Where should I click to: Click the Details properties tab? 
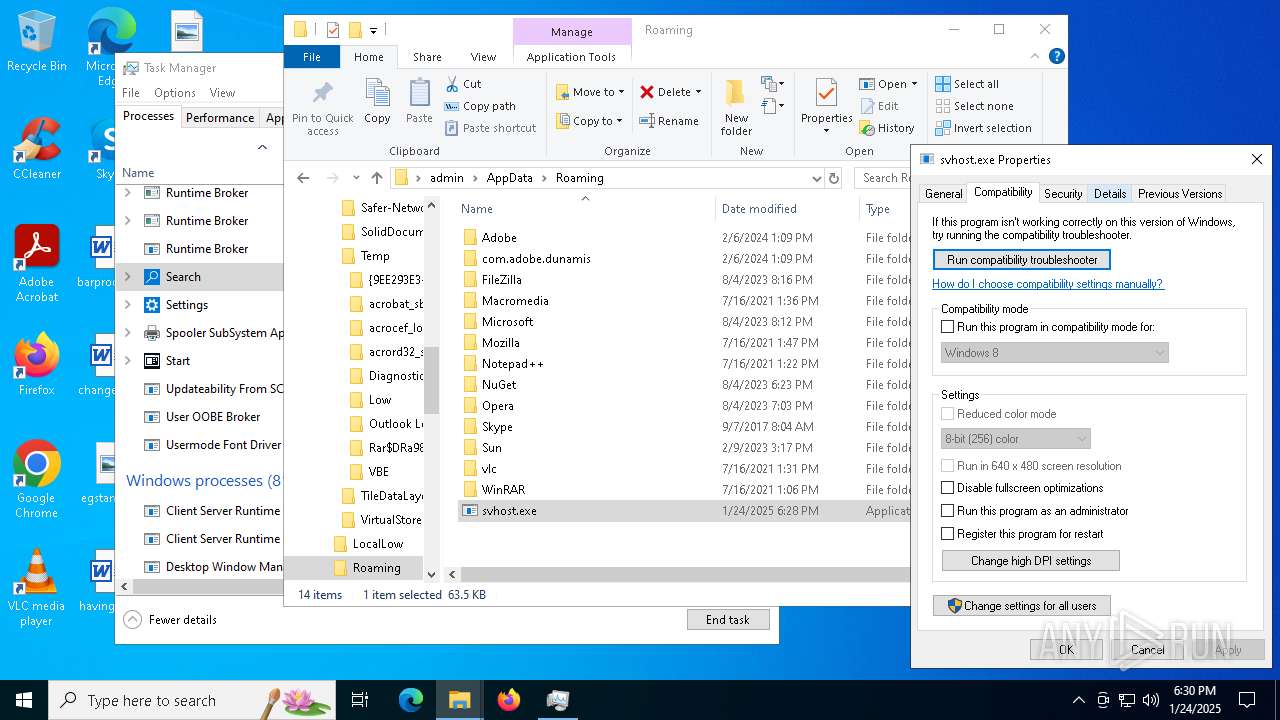[1109, 194]
